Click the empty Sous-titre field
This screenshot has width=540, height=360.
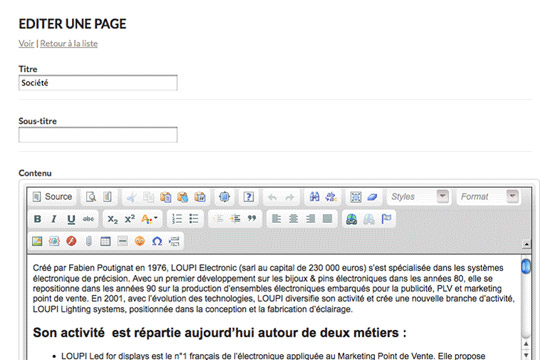pyautogui.click(x=98, y=135)
